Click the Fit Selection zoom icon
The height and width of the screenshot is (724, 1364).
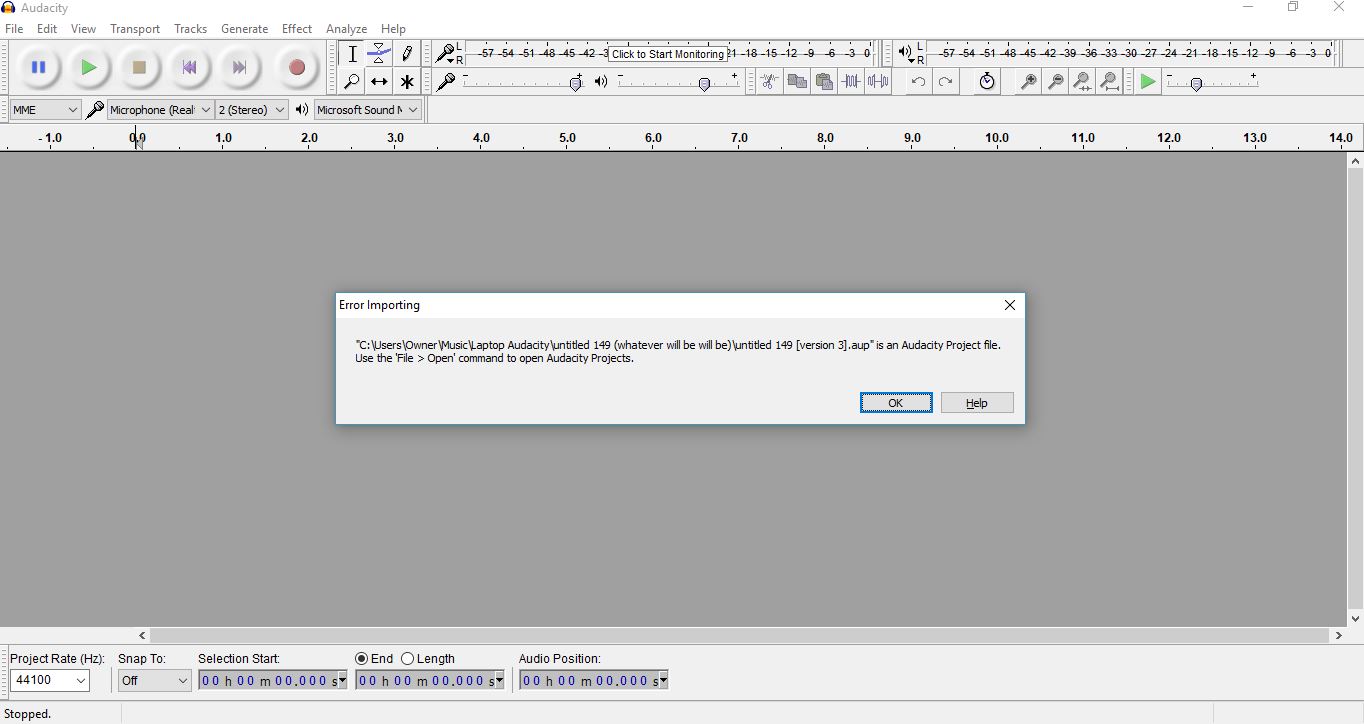coord(1082,82)
